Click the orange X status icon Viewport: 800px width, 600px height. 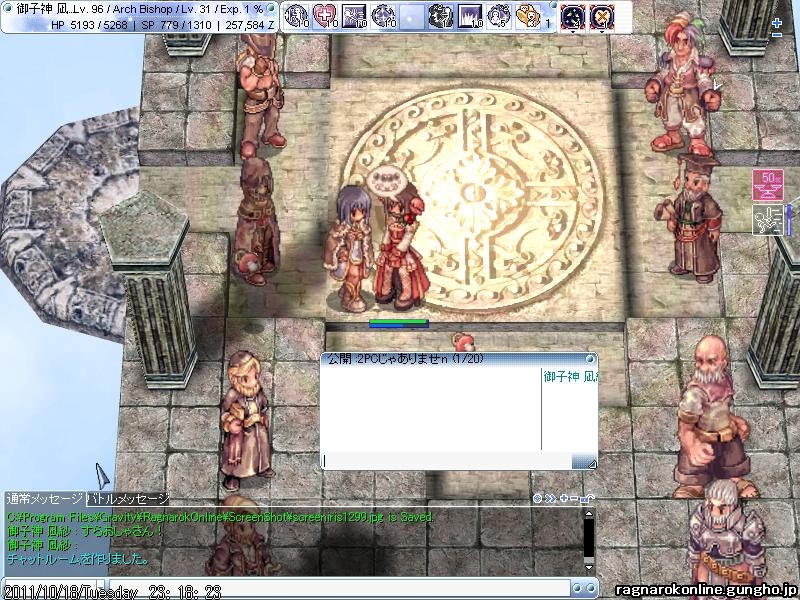602,17
